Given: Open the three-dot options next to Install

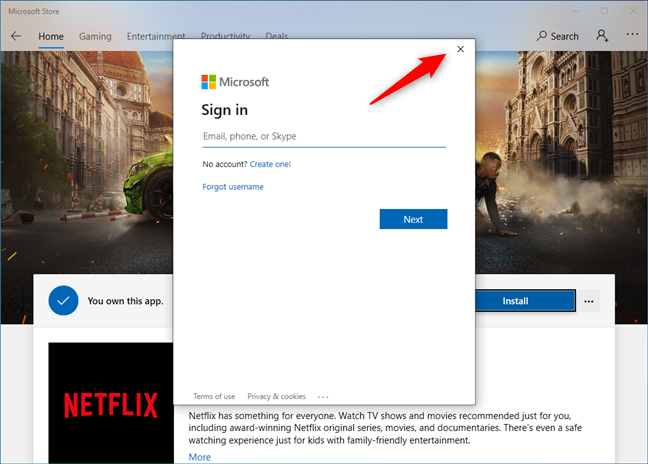Looking at the screenshot, I should click(589, 301).
